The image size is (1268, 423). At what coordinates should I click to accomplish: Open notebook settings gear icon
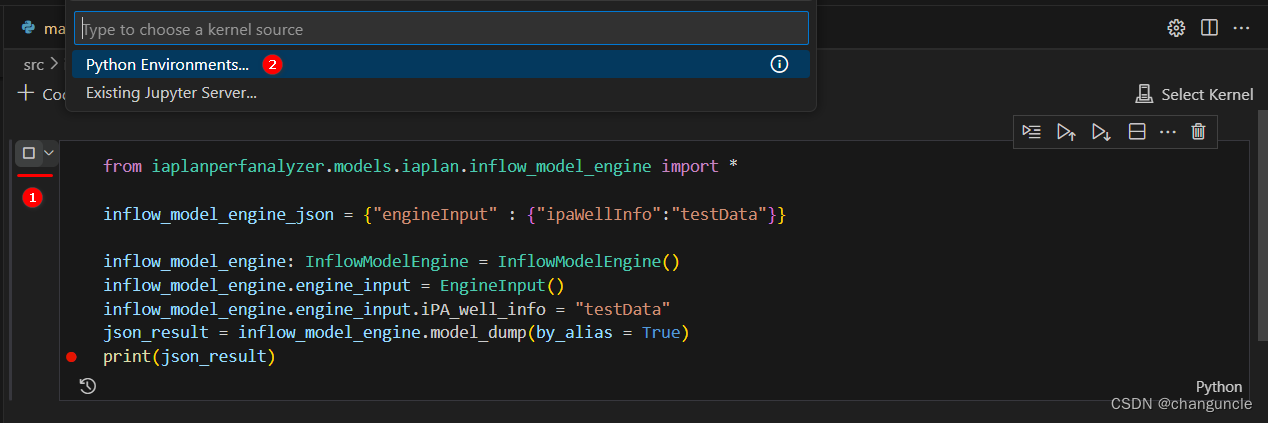coord(1176,27)
